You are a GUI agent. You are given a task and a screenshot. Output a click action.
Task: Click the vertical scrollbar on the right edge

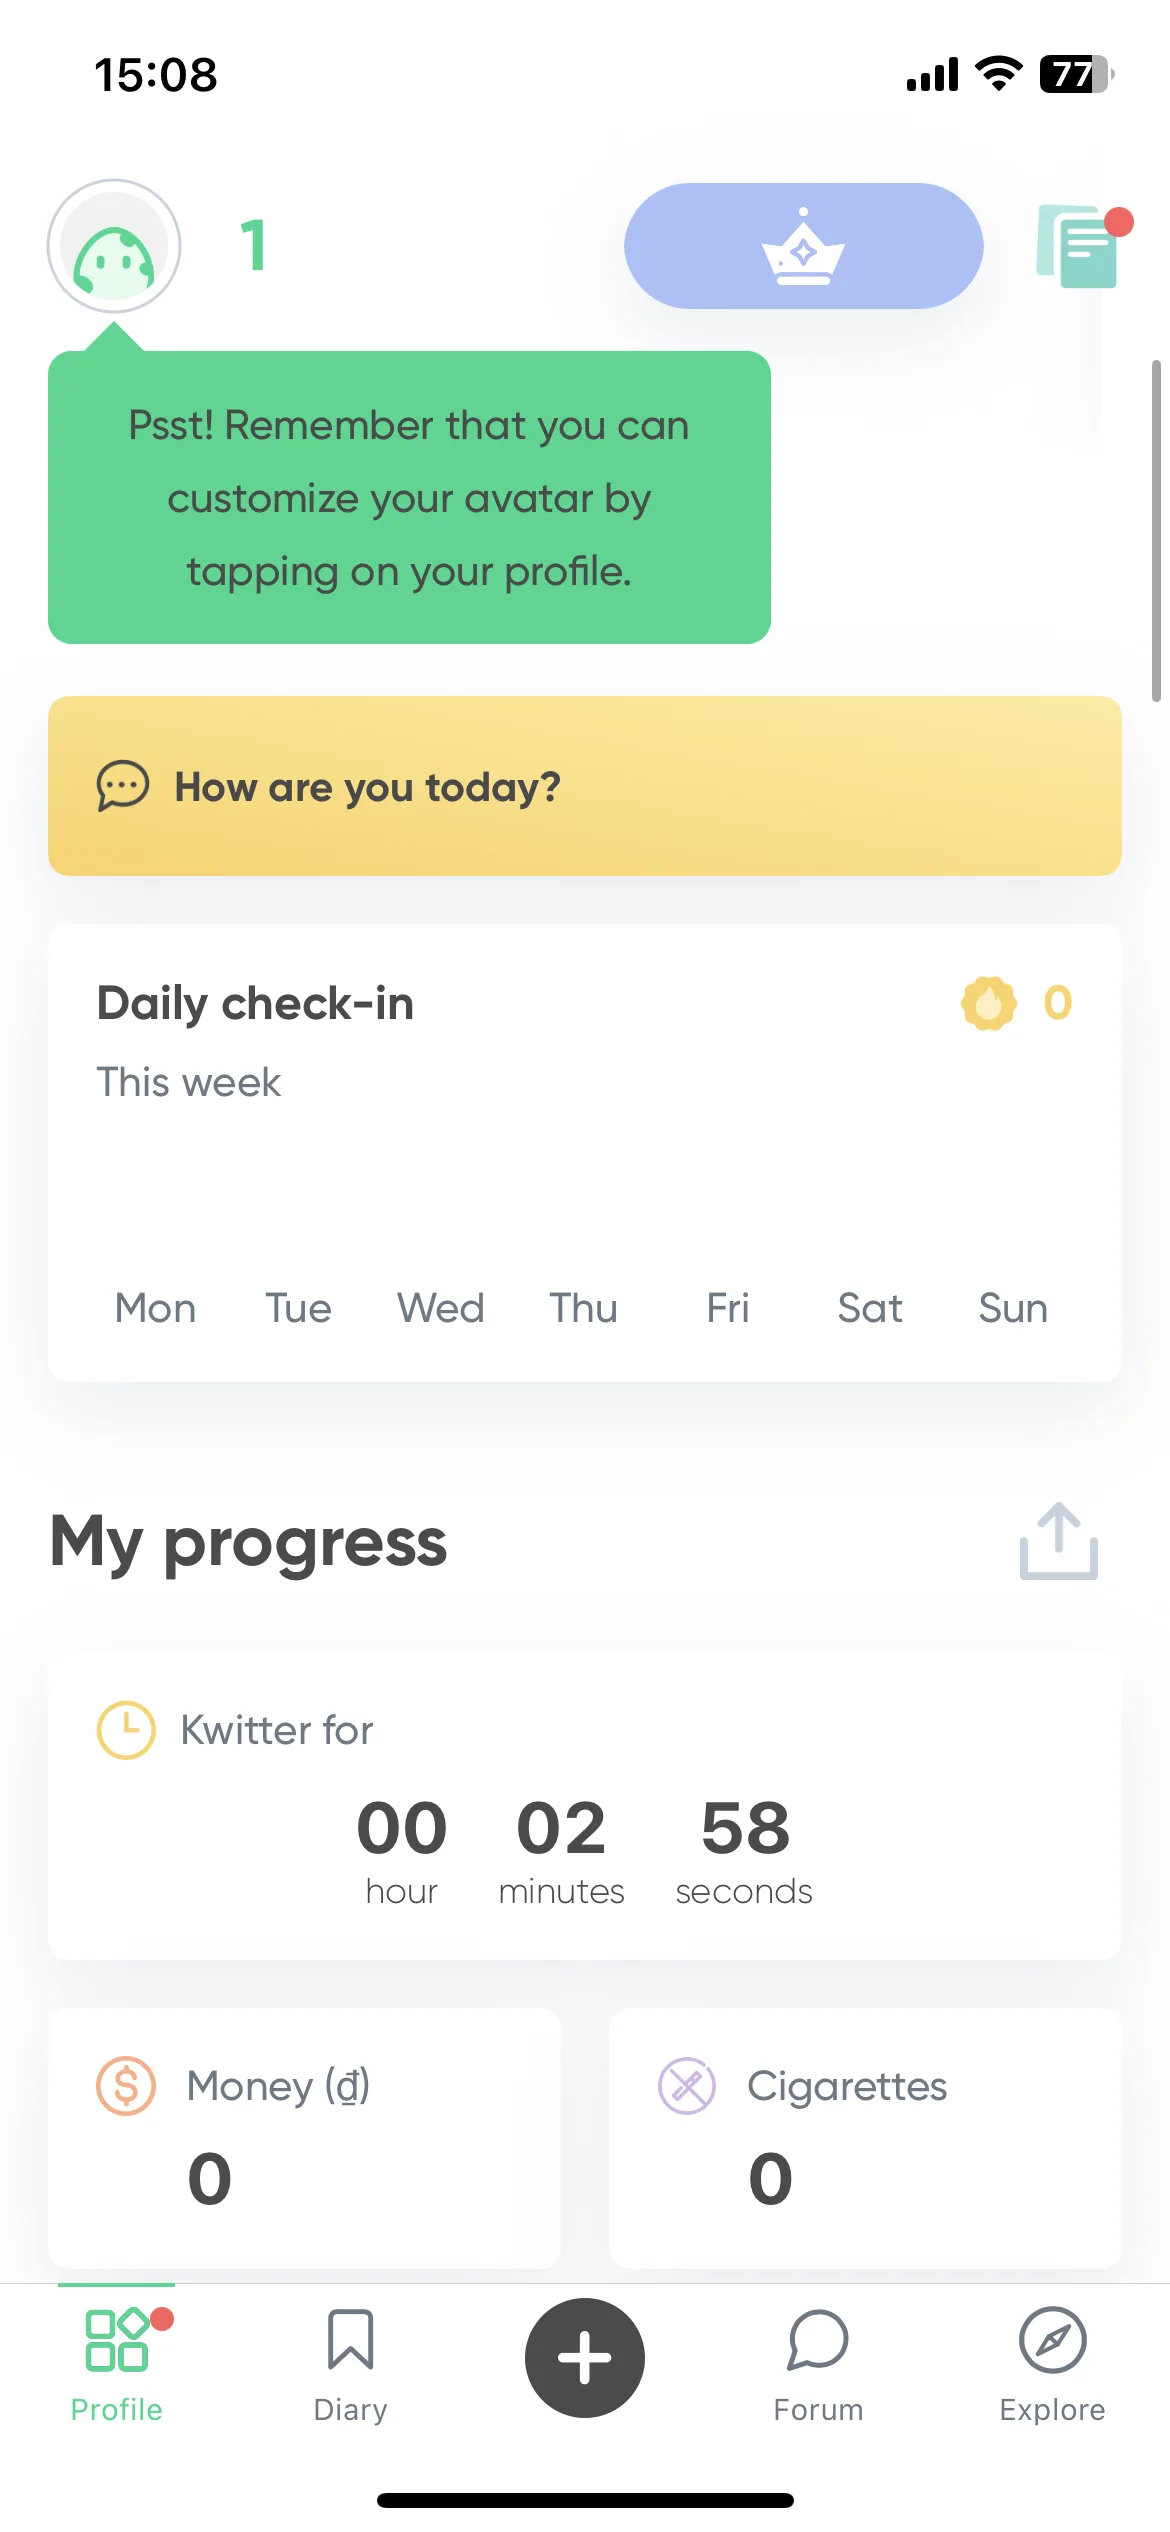(x=1156, y=530)
